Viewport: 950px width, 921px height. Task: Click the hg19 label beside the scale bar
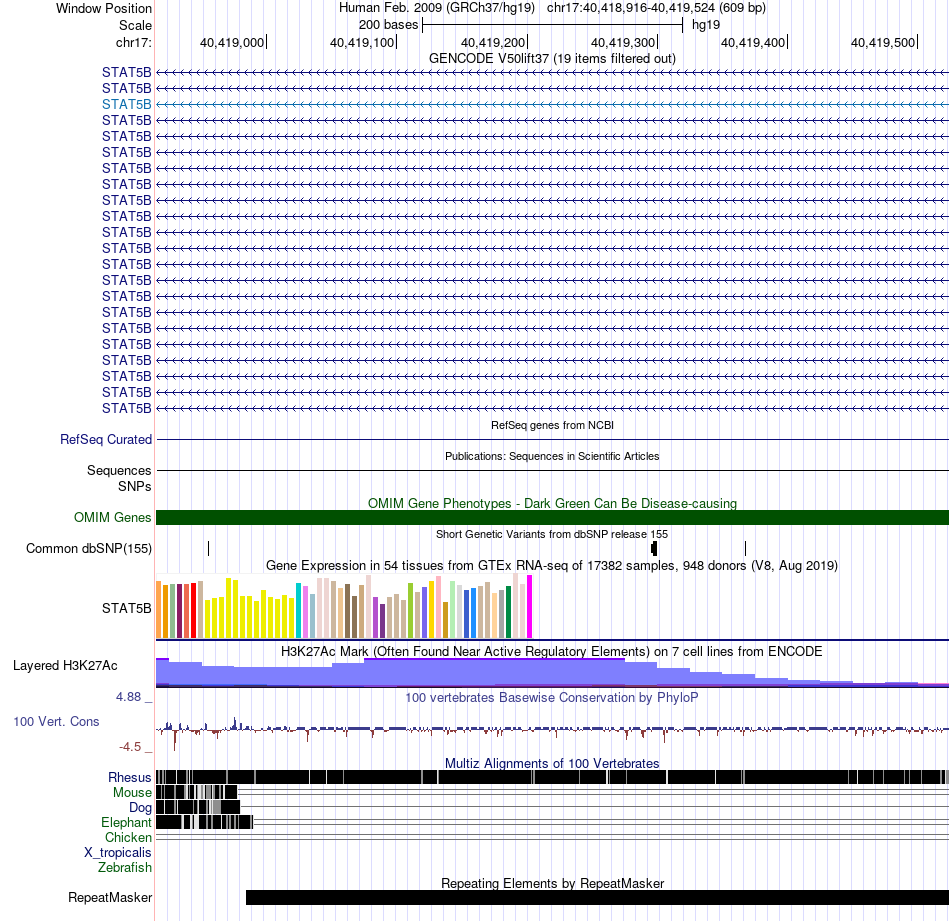tap(706, 25)
